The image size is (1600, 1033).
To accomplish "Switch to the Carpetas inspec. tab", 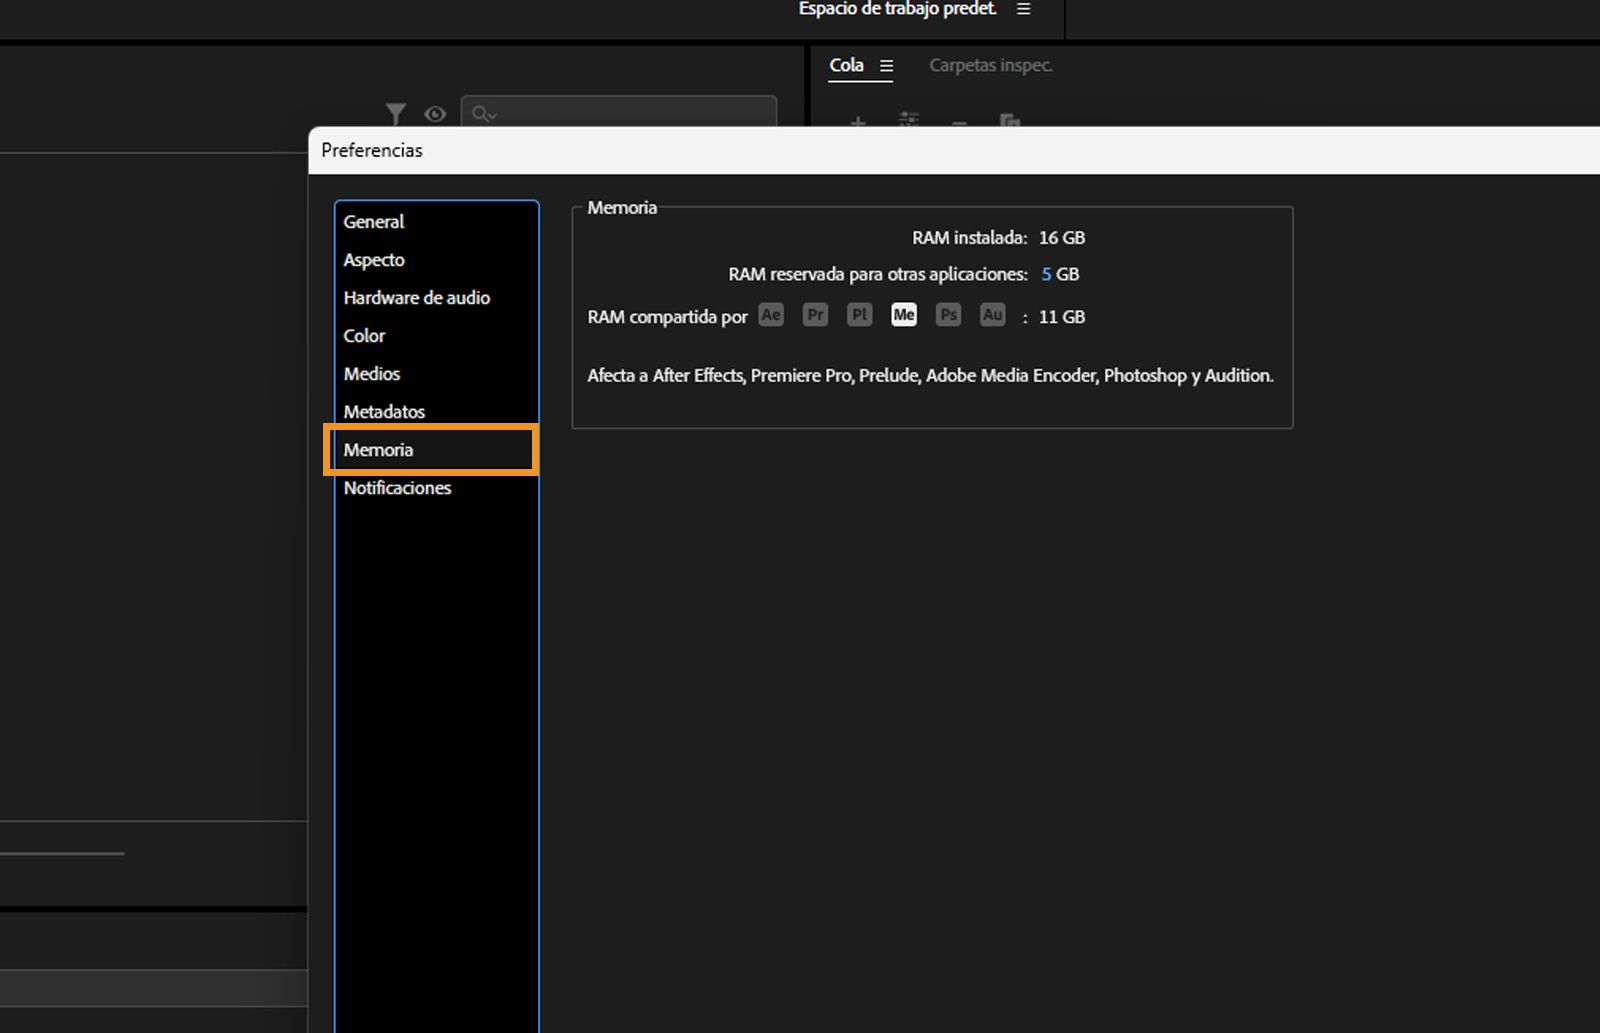I will click(989, 65).
